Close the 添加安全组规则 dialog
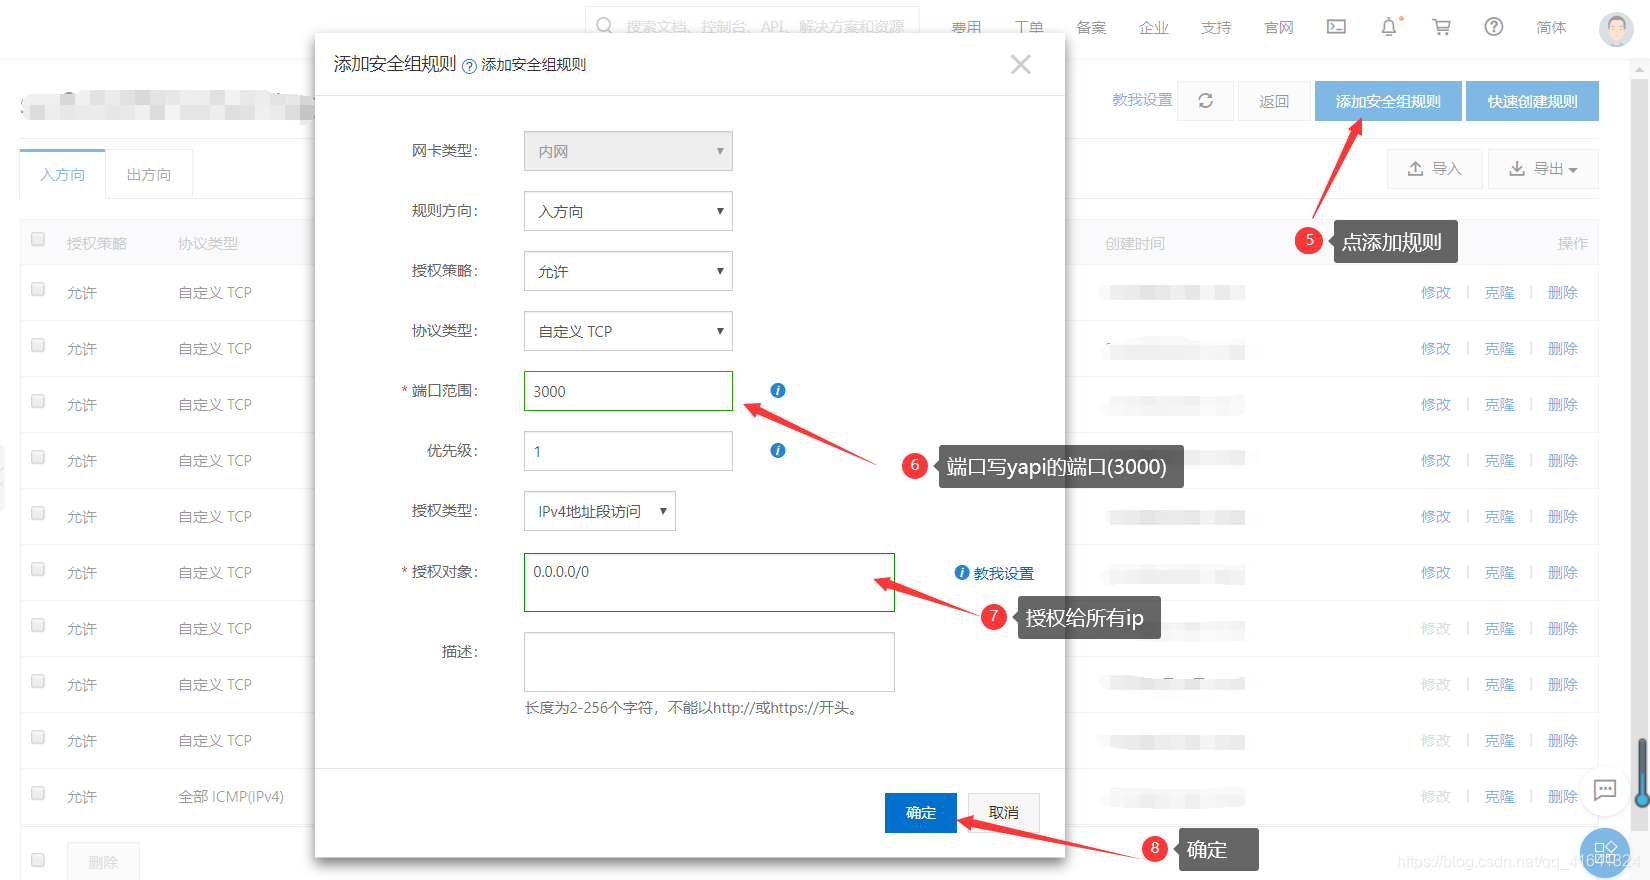The height and width of the screenshot is (880, 1650). pyautogui.click(x=1020, y=64)
